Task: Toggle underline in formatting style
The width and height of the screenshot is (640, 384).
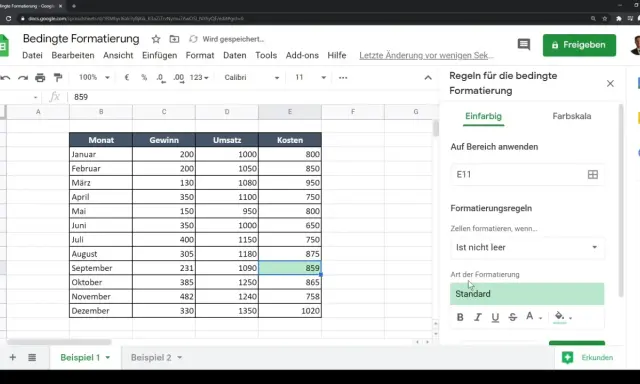Action: [495, 317]
